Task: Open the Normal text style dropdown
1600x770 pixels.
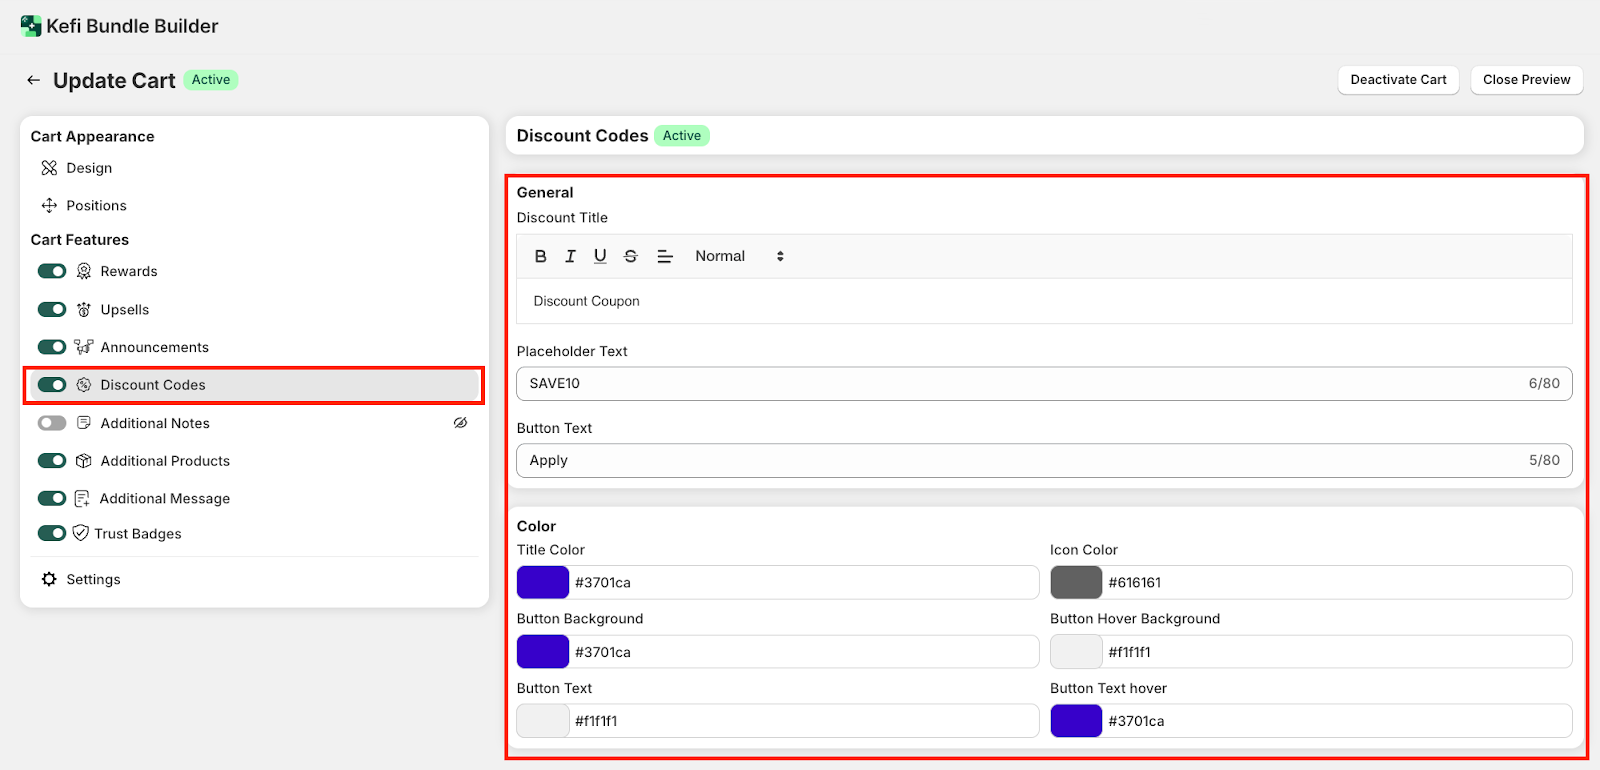Action: 739,256
